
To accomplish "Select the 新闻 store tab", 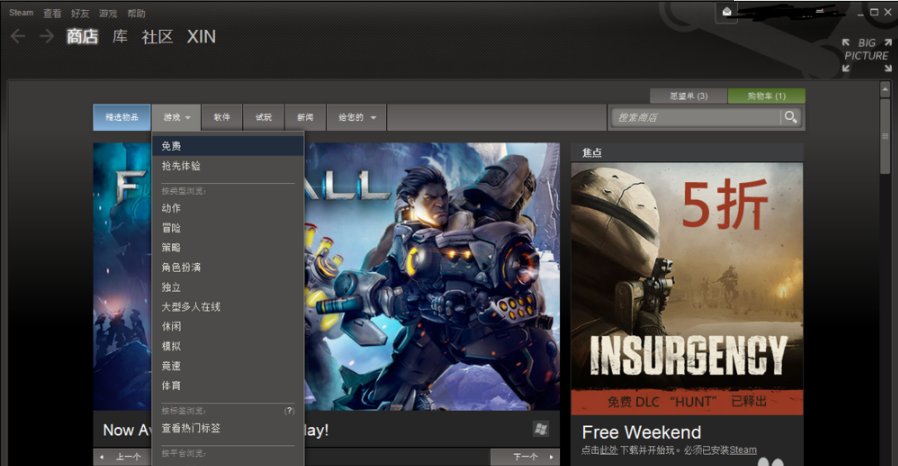I will click(x=305, y=117).
